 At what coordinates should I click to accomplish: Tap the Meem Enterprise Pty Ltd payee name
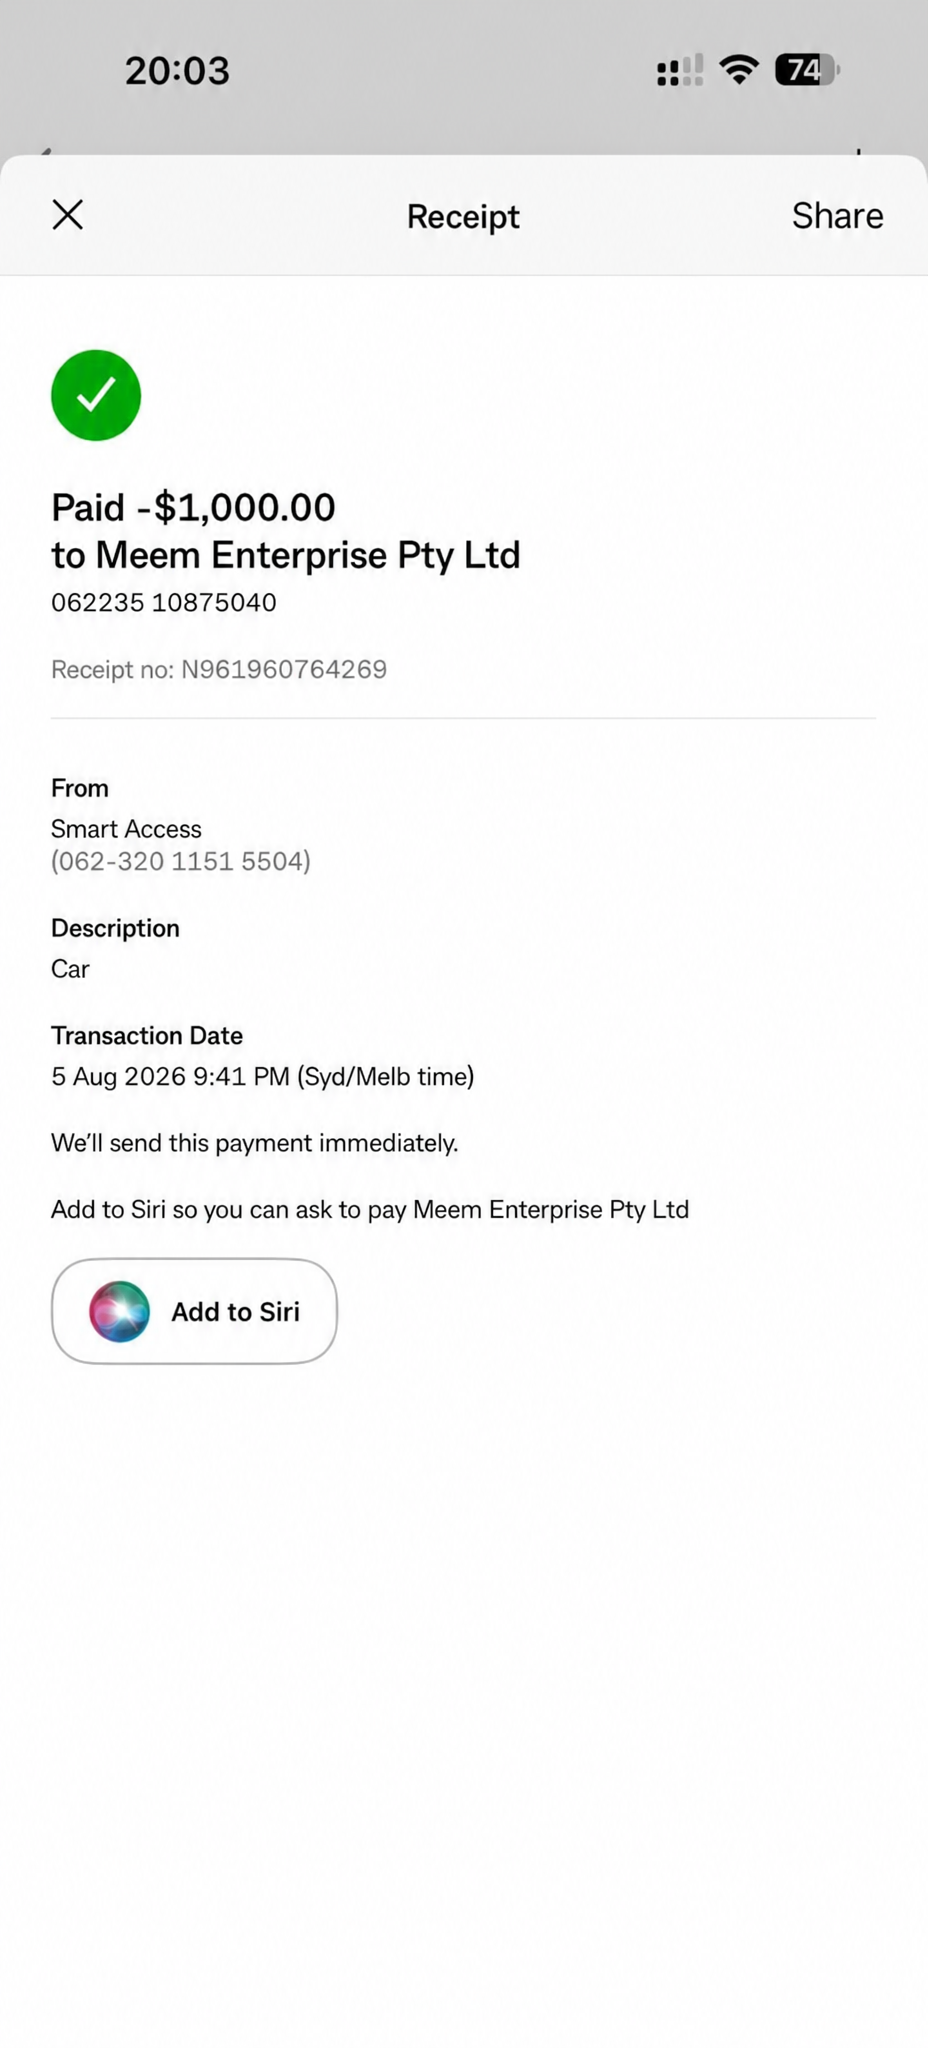(x=308, y=555)
